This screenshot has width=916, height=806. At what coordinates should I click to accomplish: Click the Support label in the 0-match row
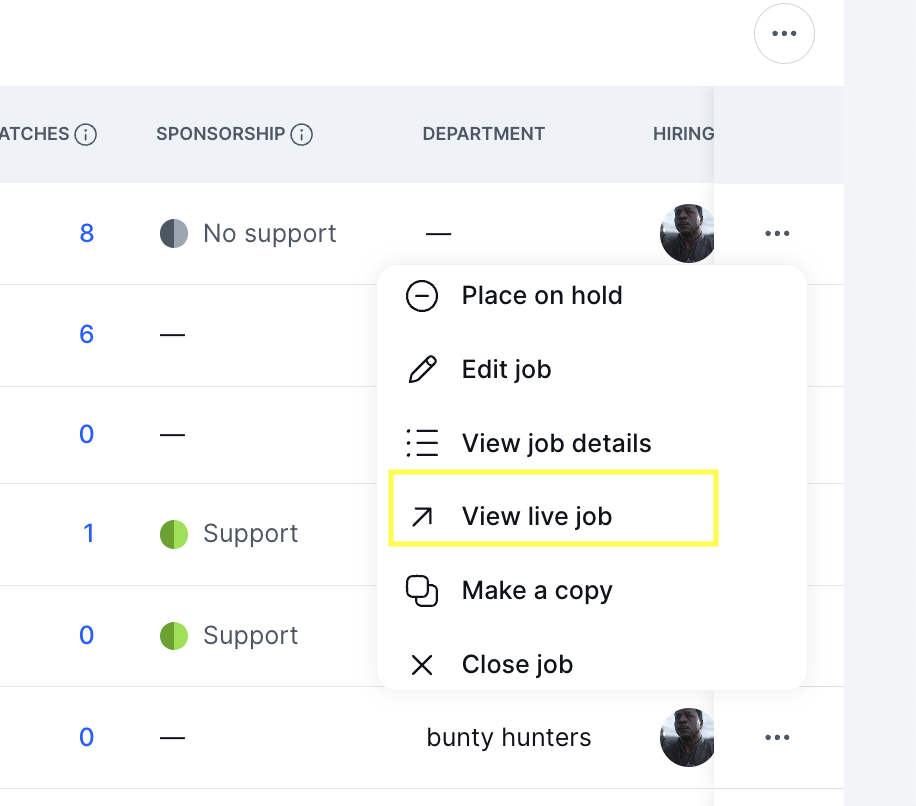[x=251, y=635]
